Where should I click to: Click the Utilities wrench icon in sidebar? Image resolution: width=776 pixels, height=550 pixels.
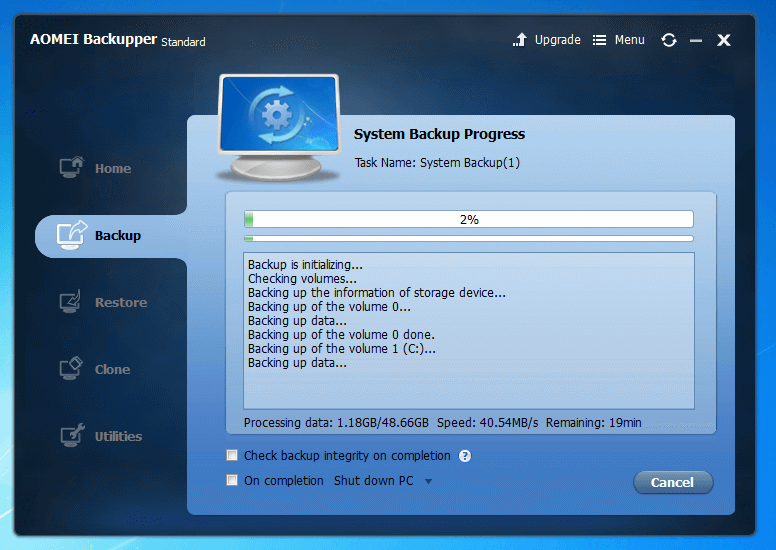(71, 435)
